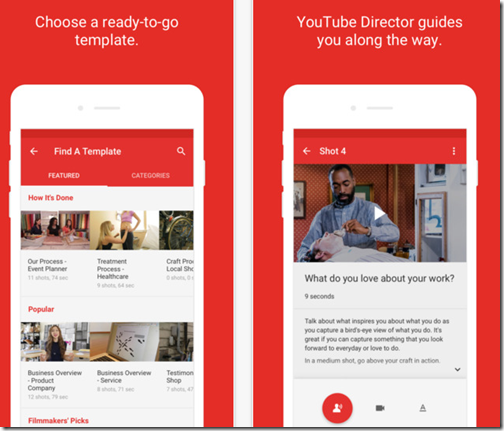Open the Testimonial Shop thumbnail
Viewport: 504px width, 431px height.
(x=176, y=342)
